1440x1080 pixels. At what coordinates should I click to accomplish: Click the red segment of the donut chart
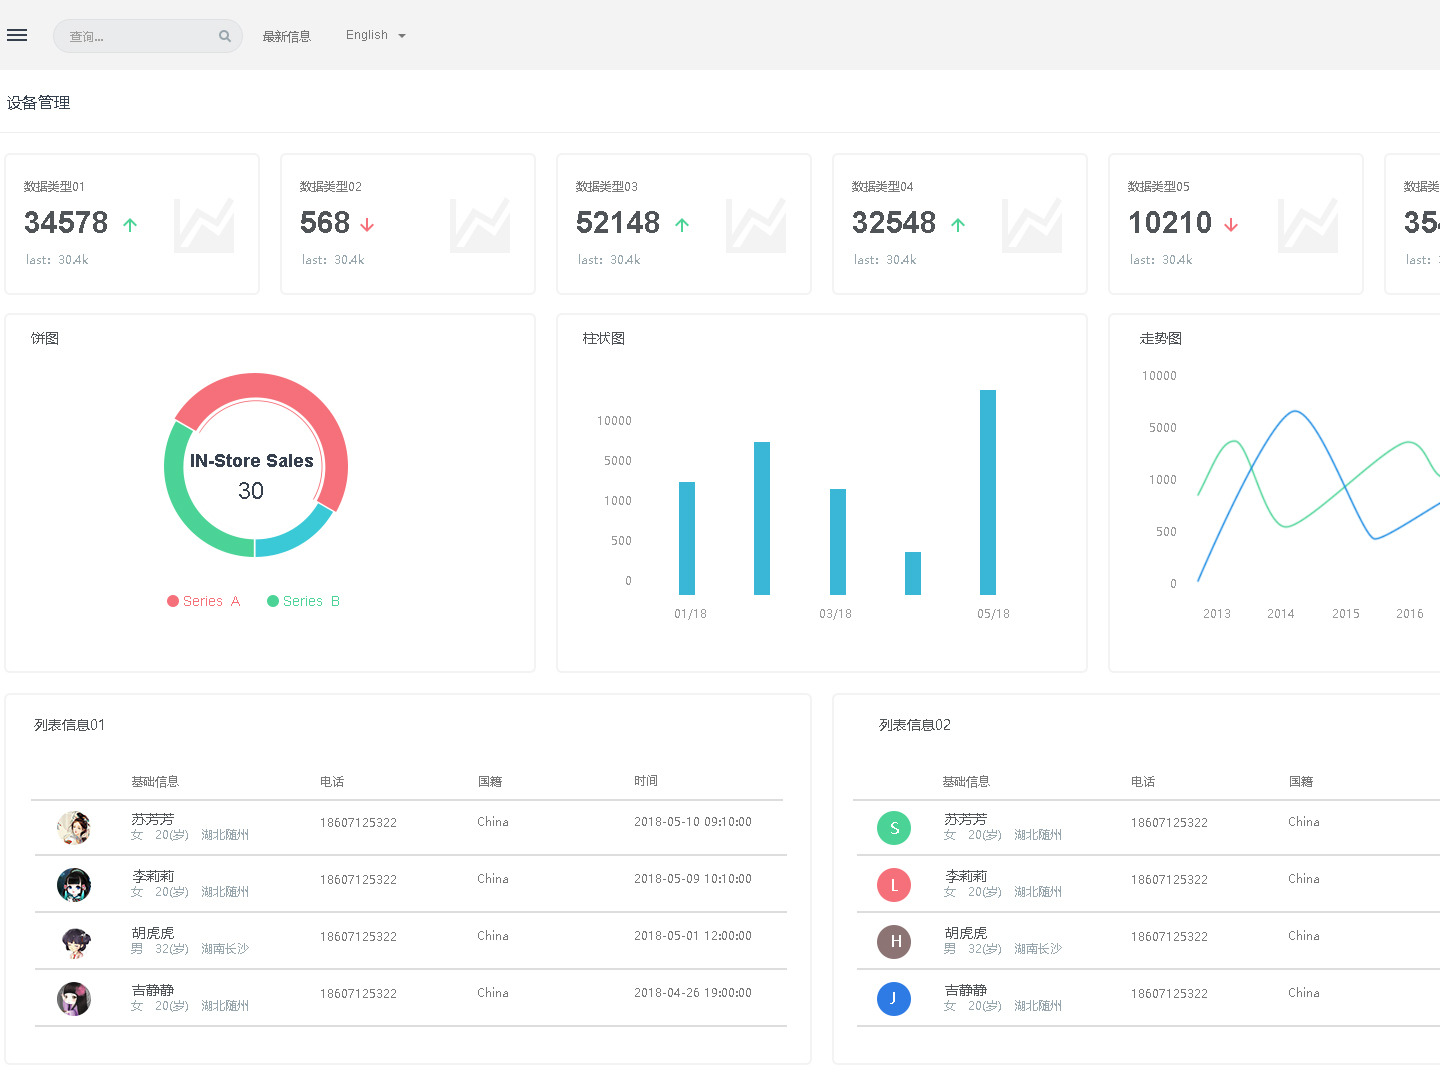click(300, 400)
